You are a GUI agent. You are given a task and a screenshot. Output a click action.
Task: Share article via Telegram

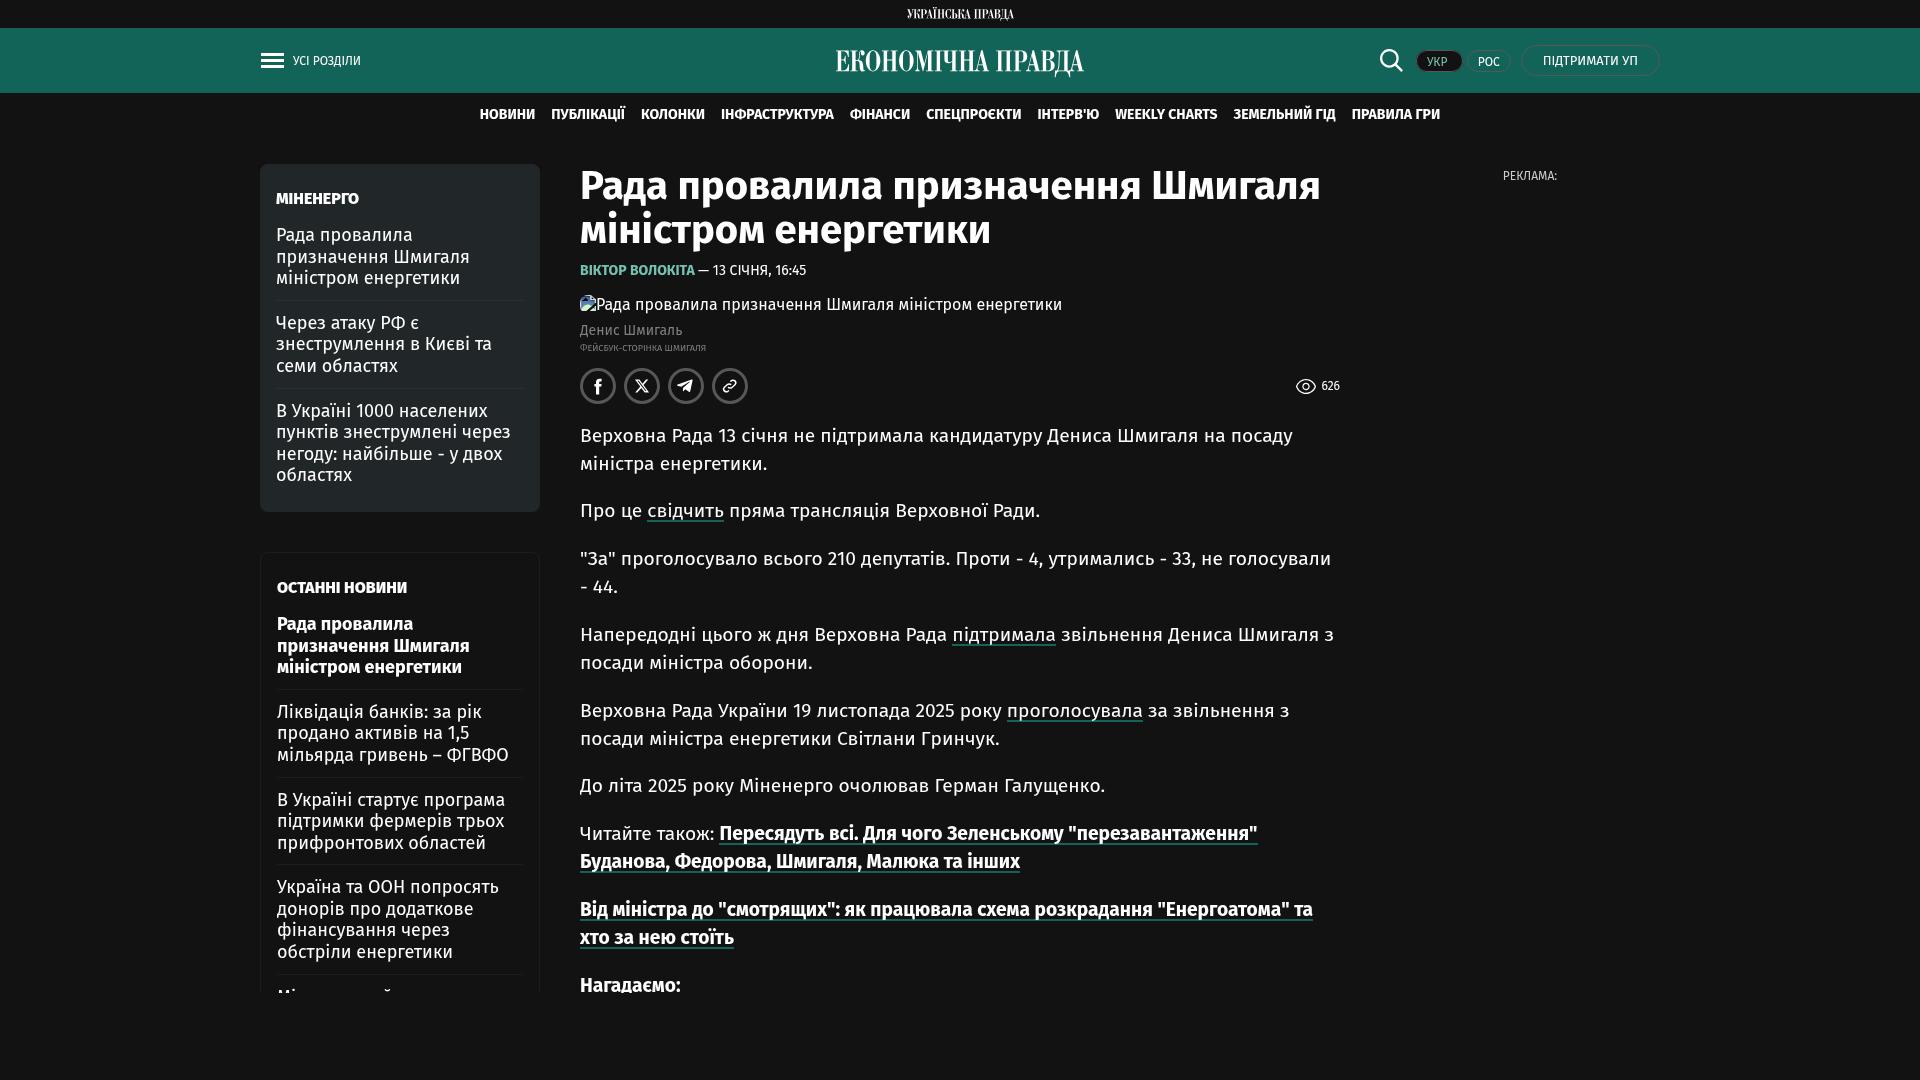(686, 386)
